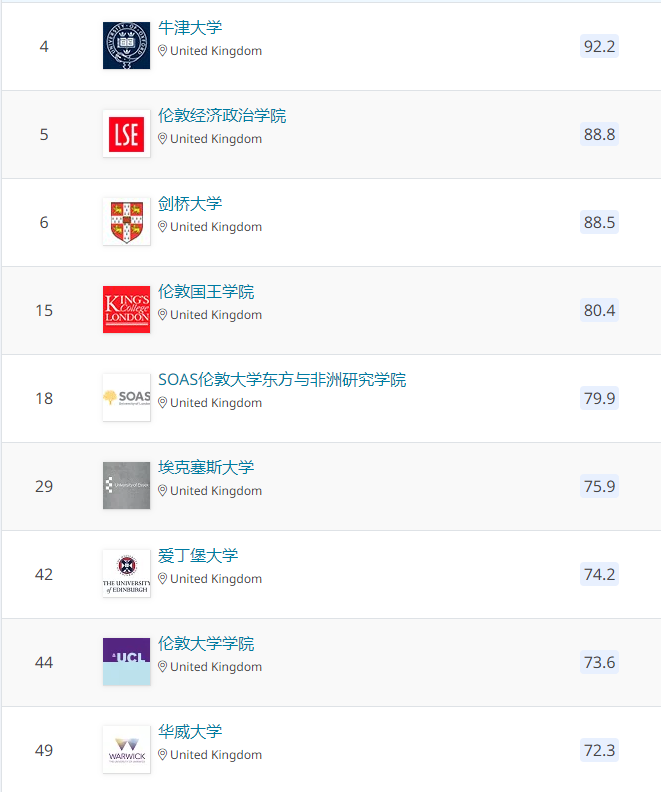
Task: Open SOAS伦敦大学东方与非洲研究学院 link
Action: coord(282,380)
